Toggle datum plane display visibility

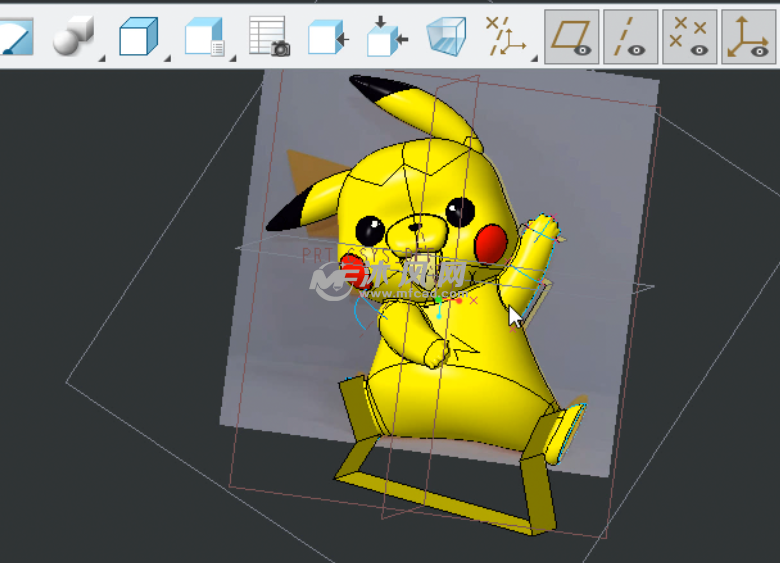pyautogui.click(x=572, y=37)
